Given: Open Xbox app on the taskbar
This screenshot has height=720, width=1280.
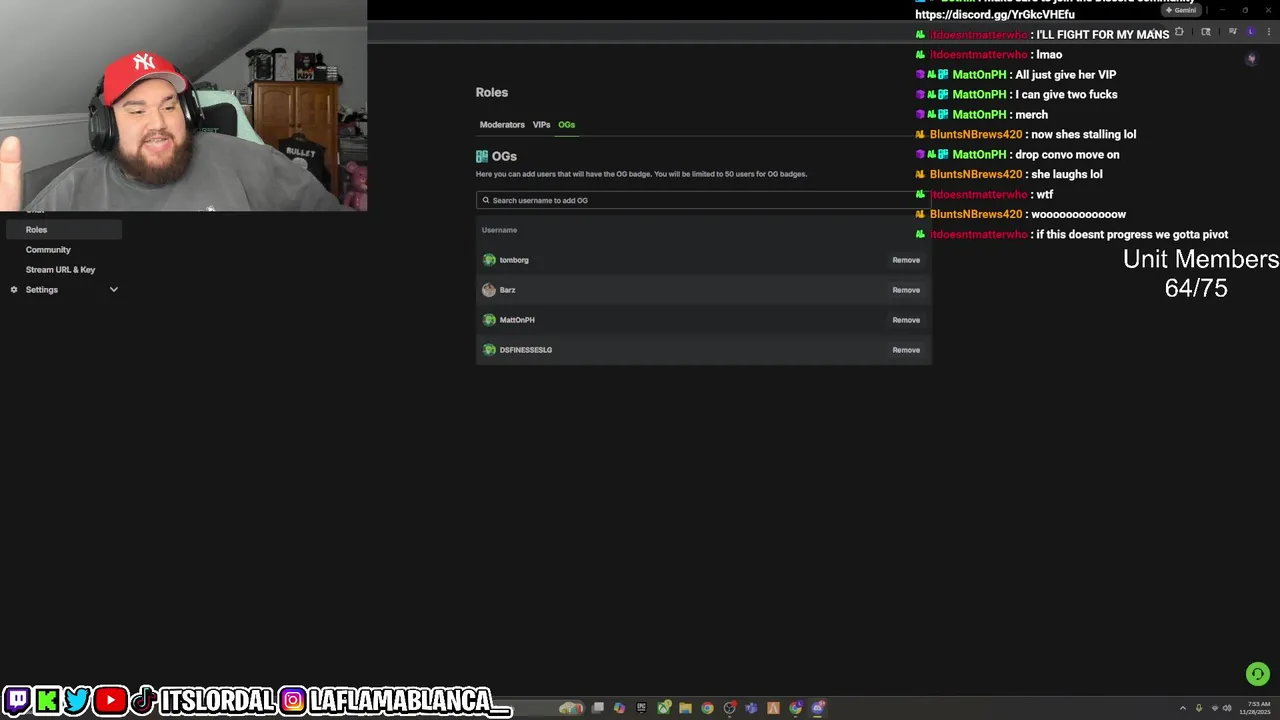Looking at the screenshot, I should 664,708.
